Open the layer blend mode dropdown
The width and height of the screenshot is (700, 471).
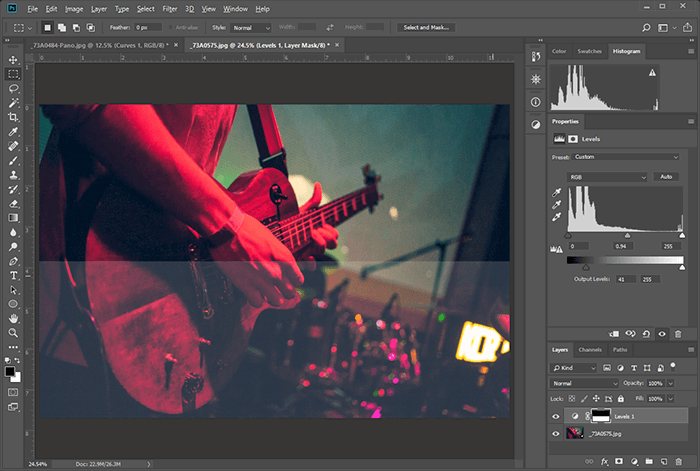pos(584,383)
